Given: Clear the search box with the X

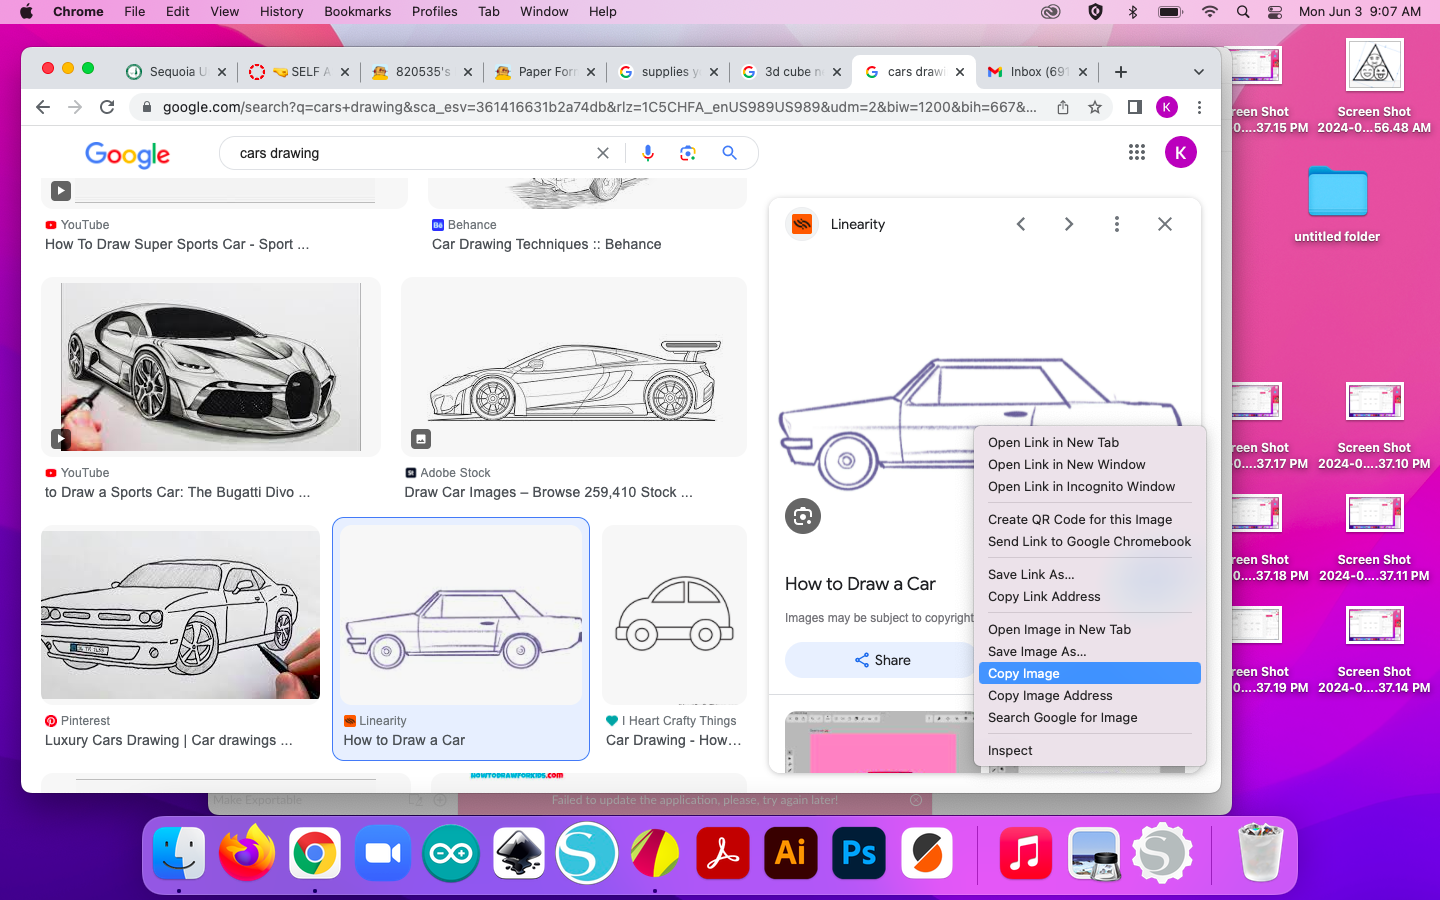Looking at the screenshot, I should point(603,153).
